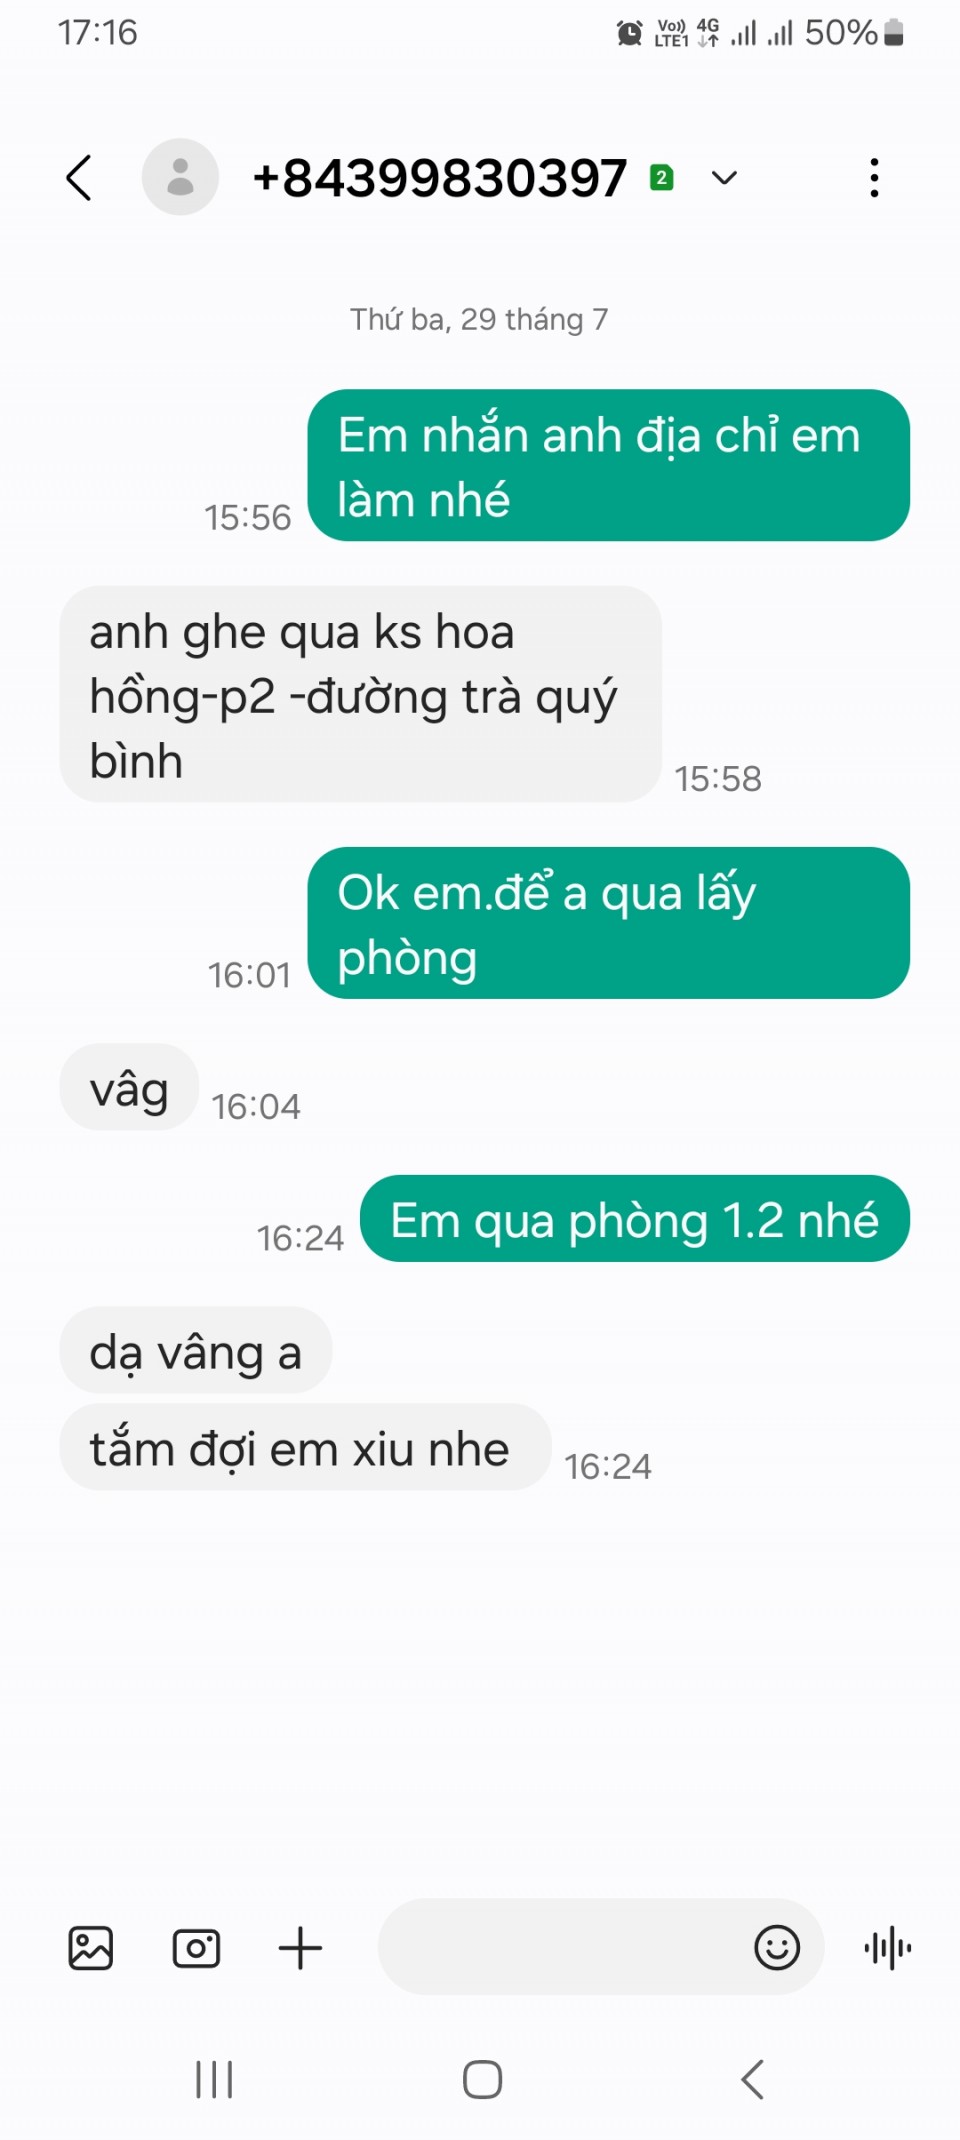Open the emoji smiley picker
Screen dimensions: 960x2140
[777, 1948]
